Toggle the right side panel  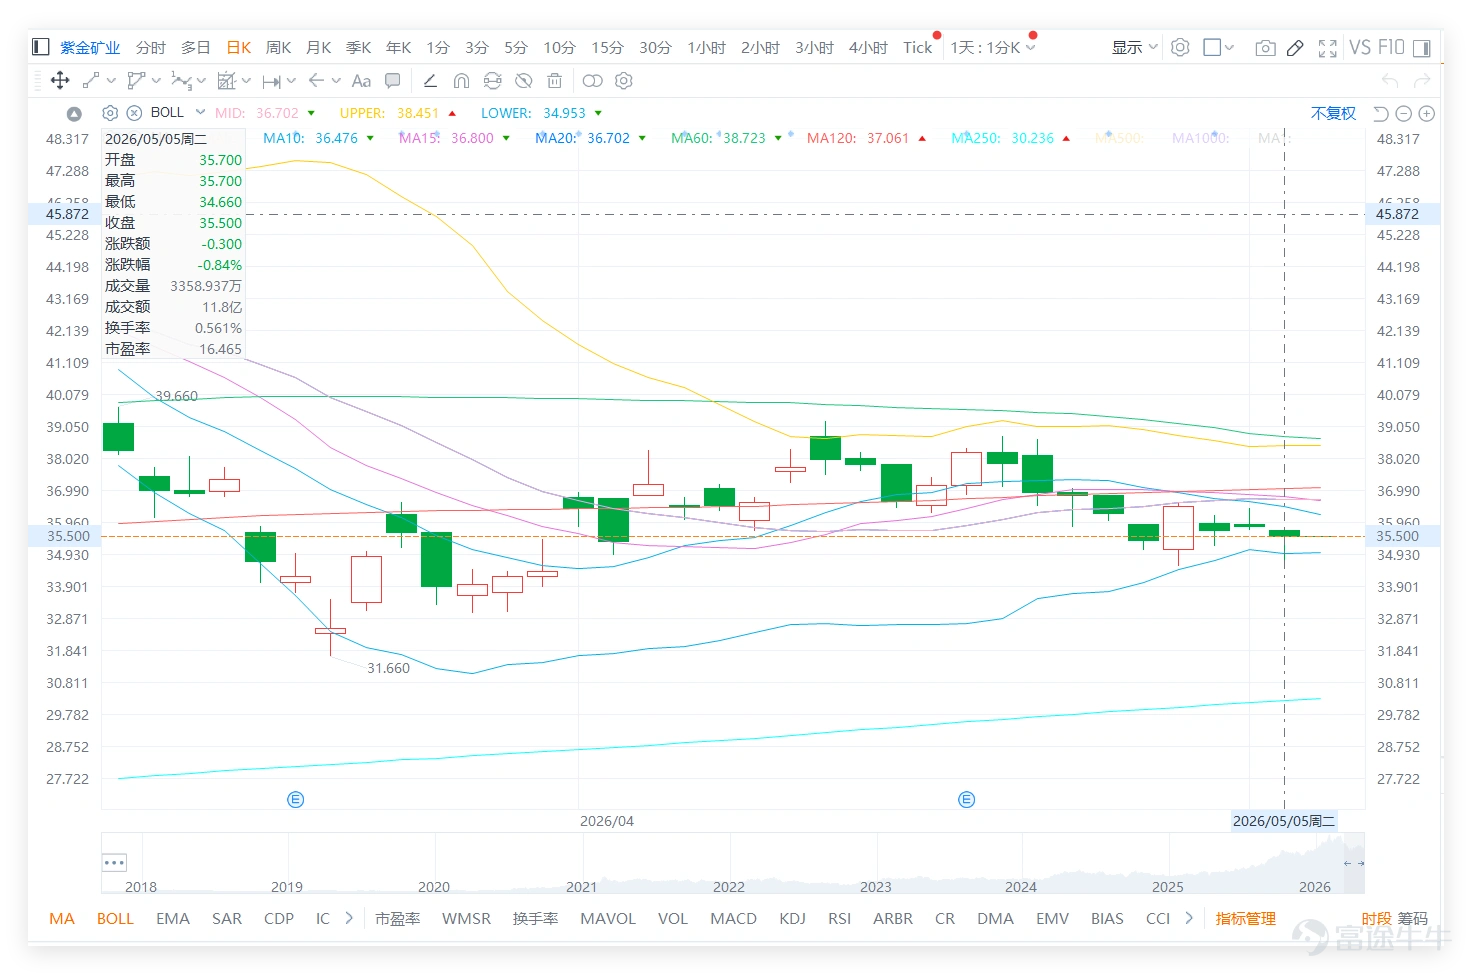[x=1422, y=47]
